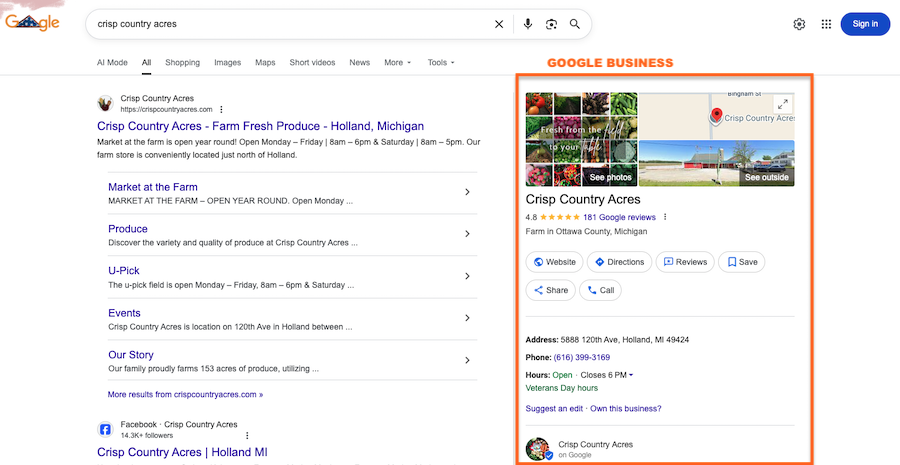Open the AI Mode tab

click(x=112, y=63)
